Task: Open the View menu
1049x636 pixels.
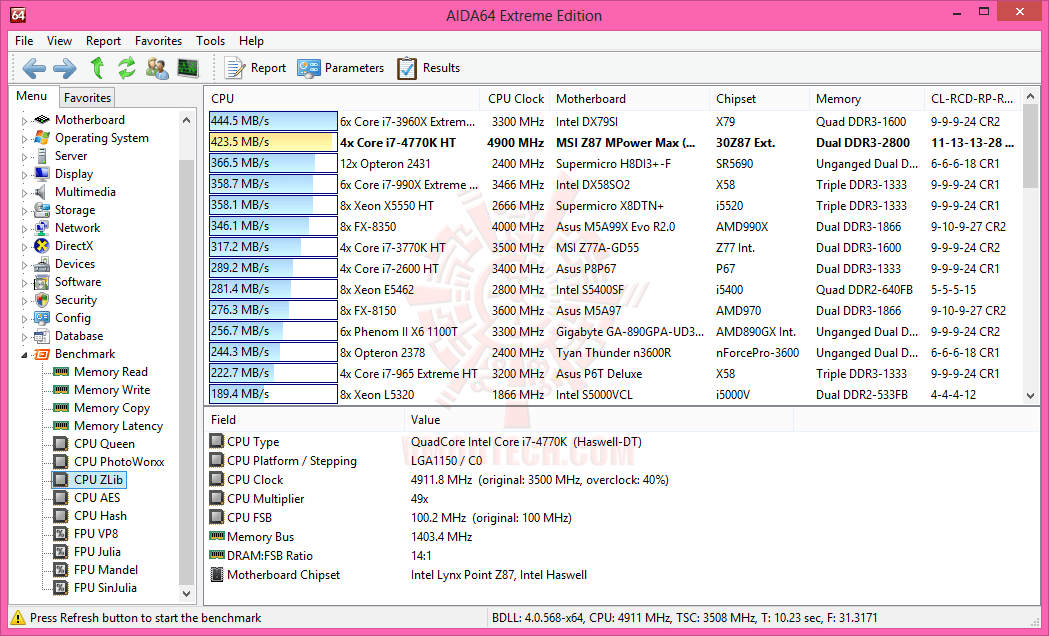Action: click(59, 41)
